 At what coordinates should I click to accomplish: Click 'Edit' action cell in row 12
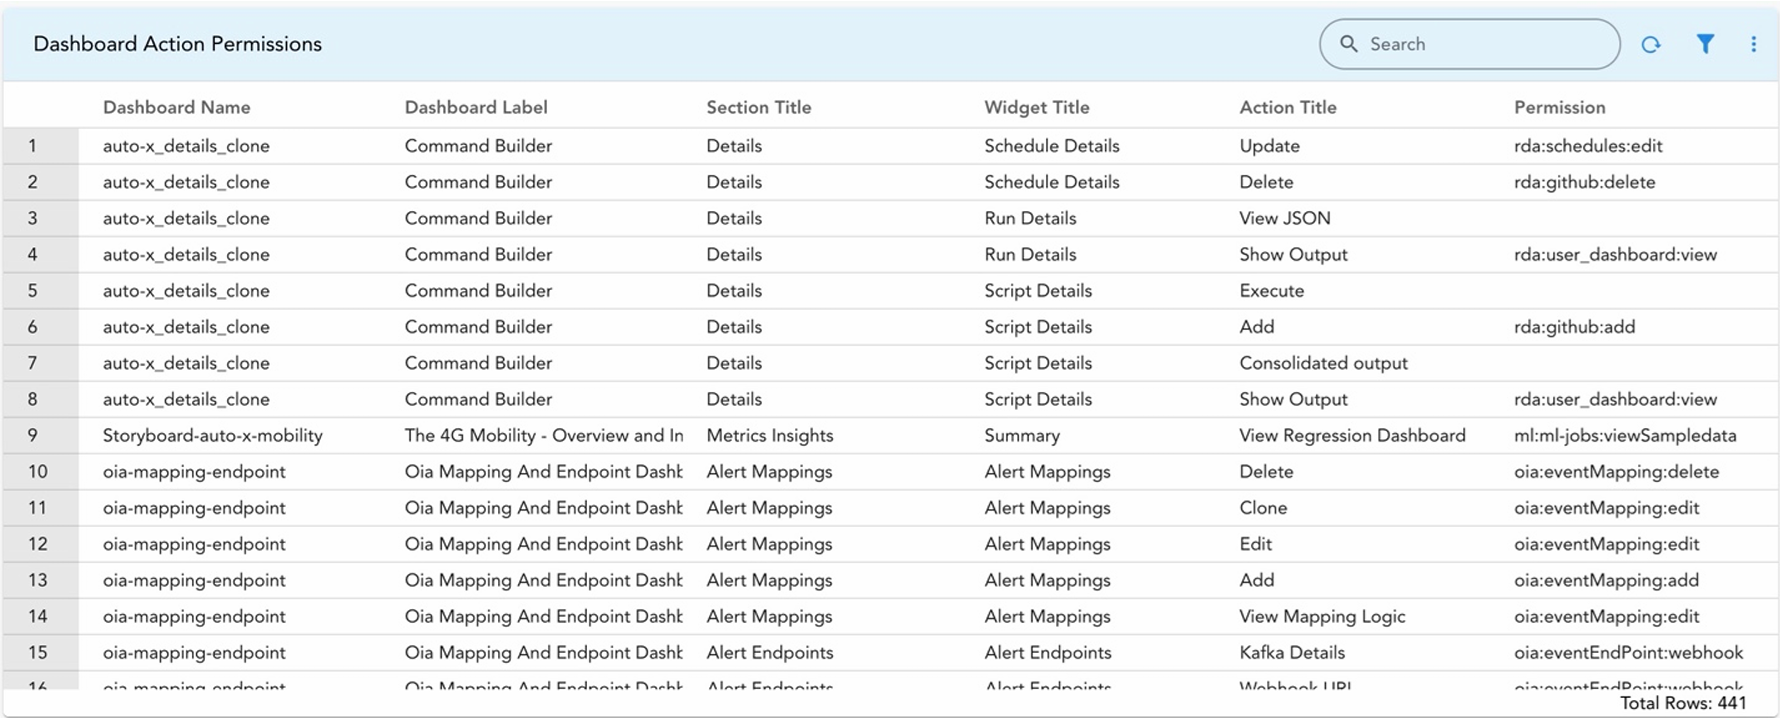click(x=1256, y=544)
